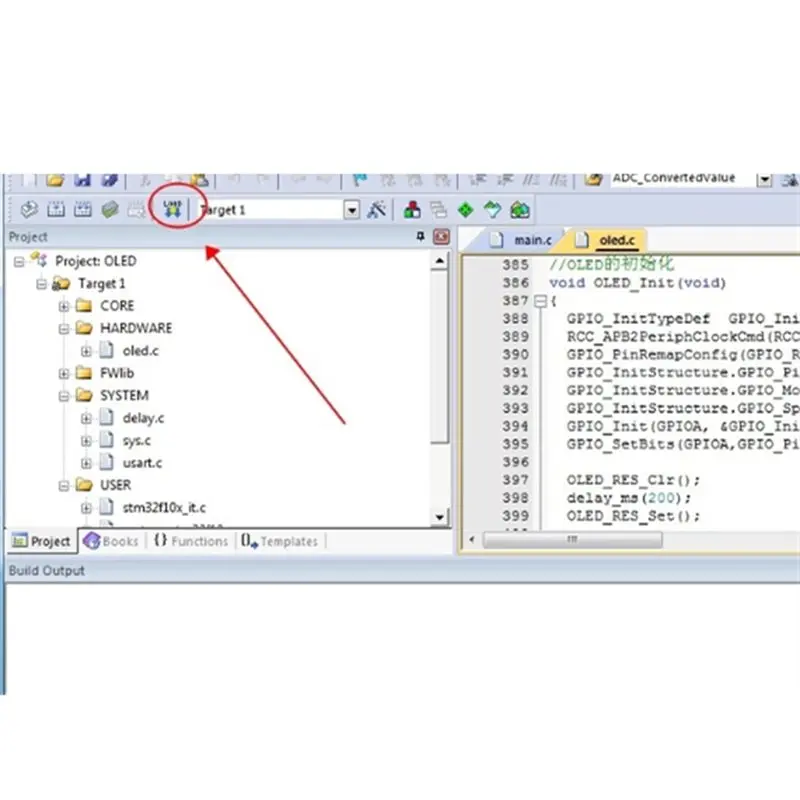Expand the oled.c file dependencies
The height and width of the screenshot is (800, 800).
[86, 351]
